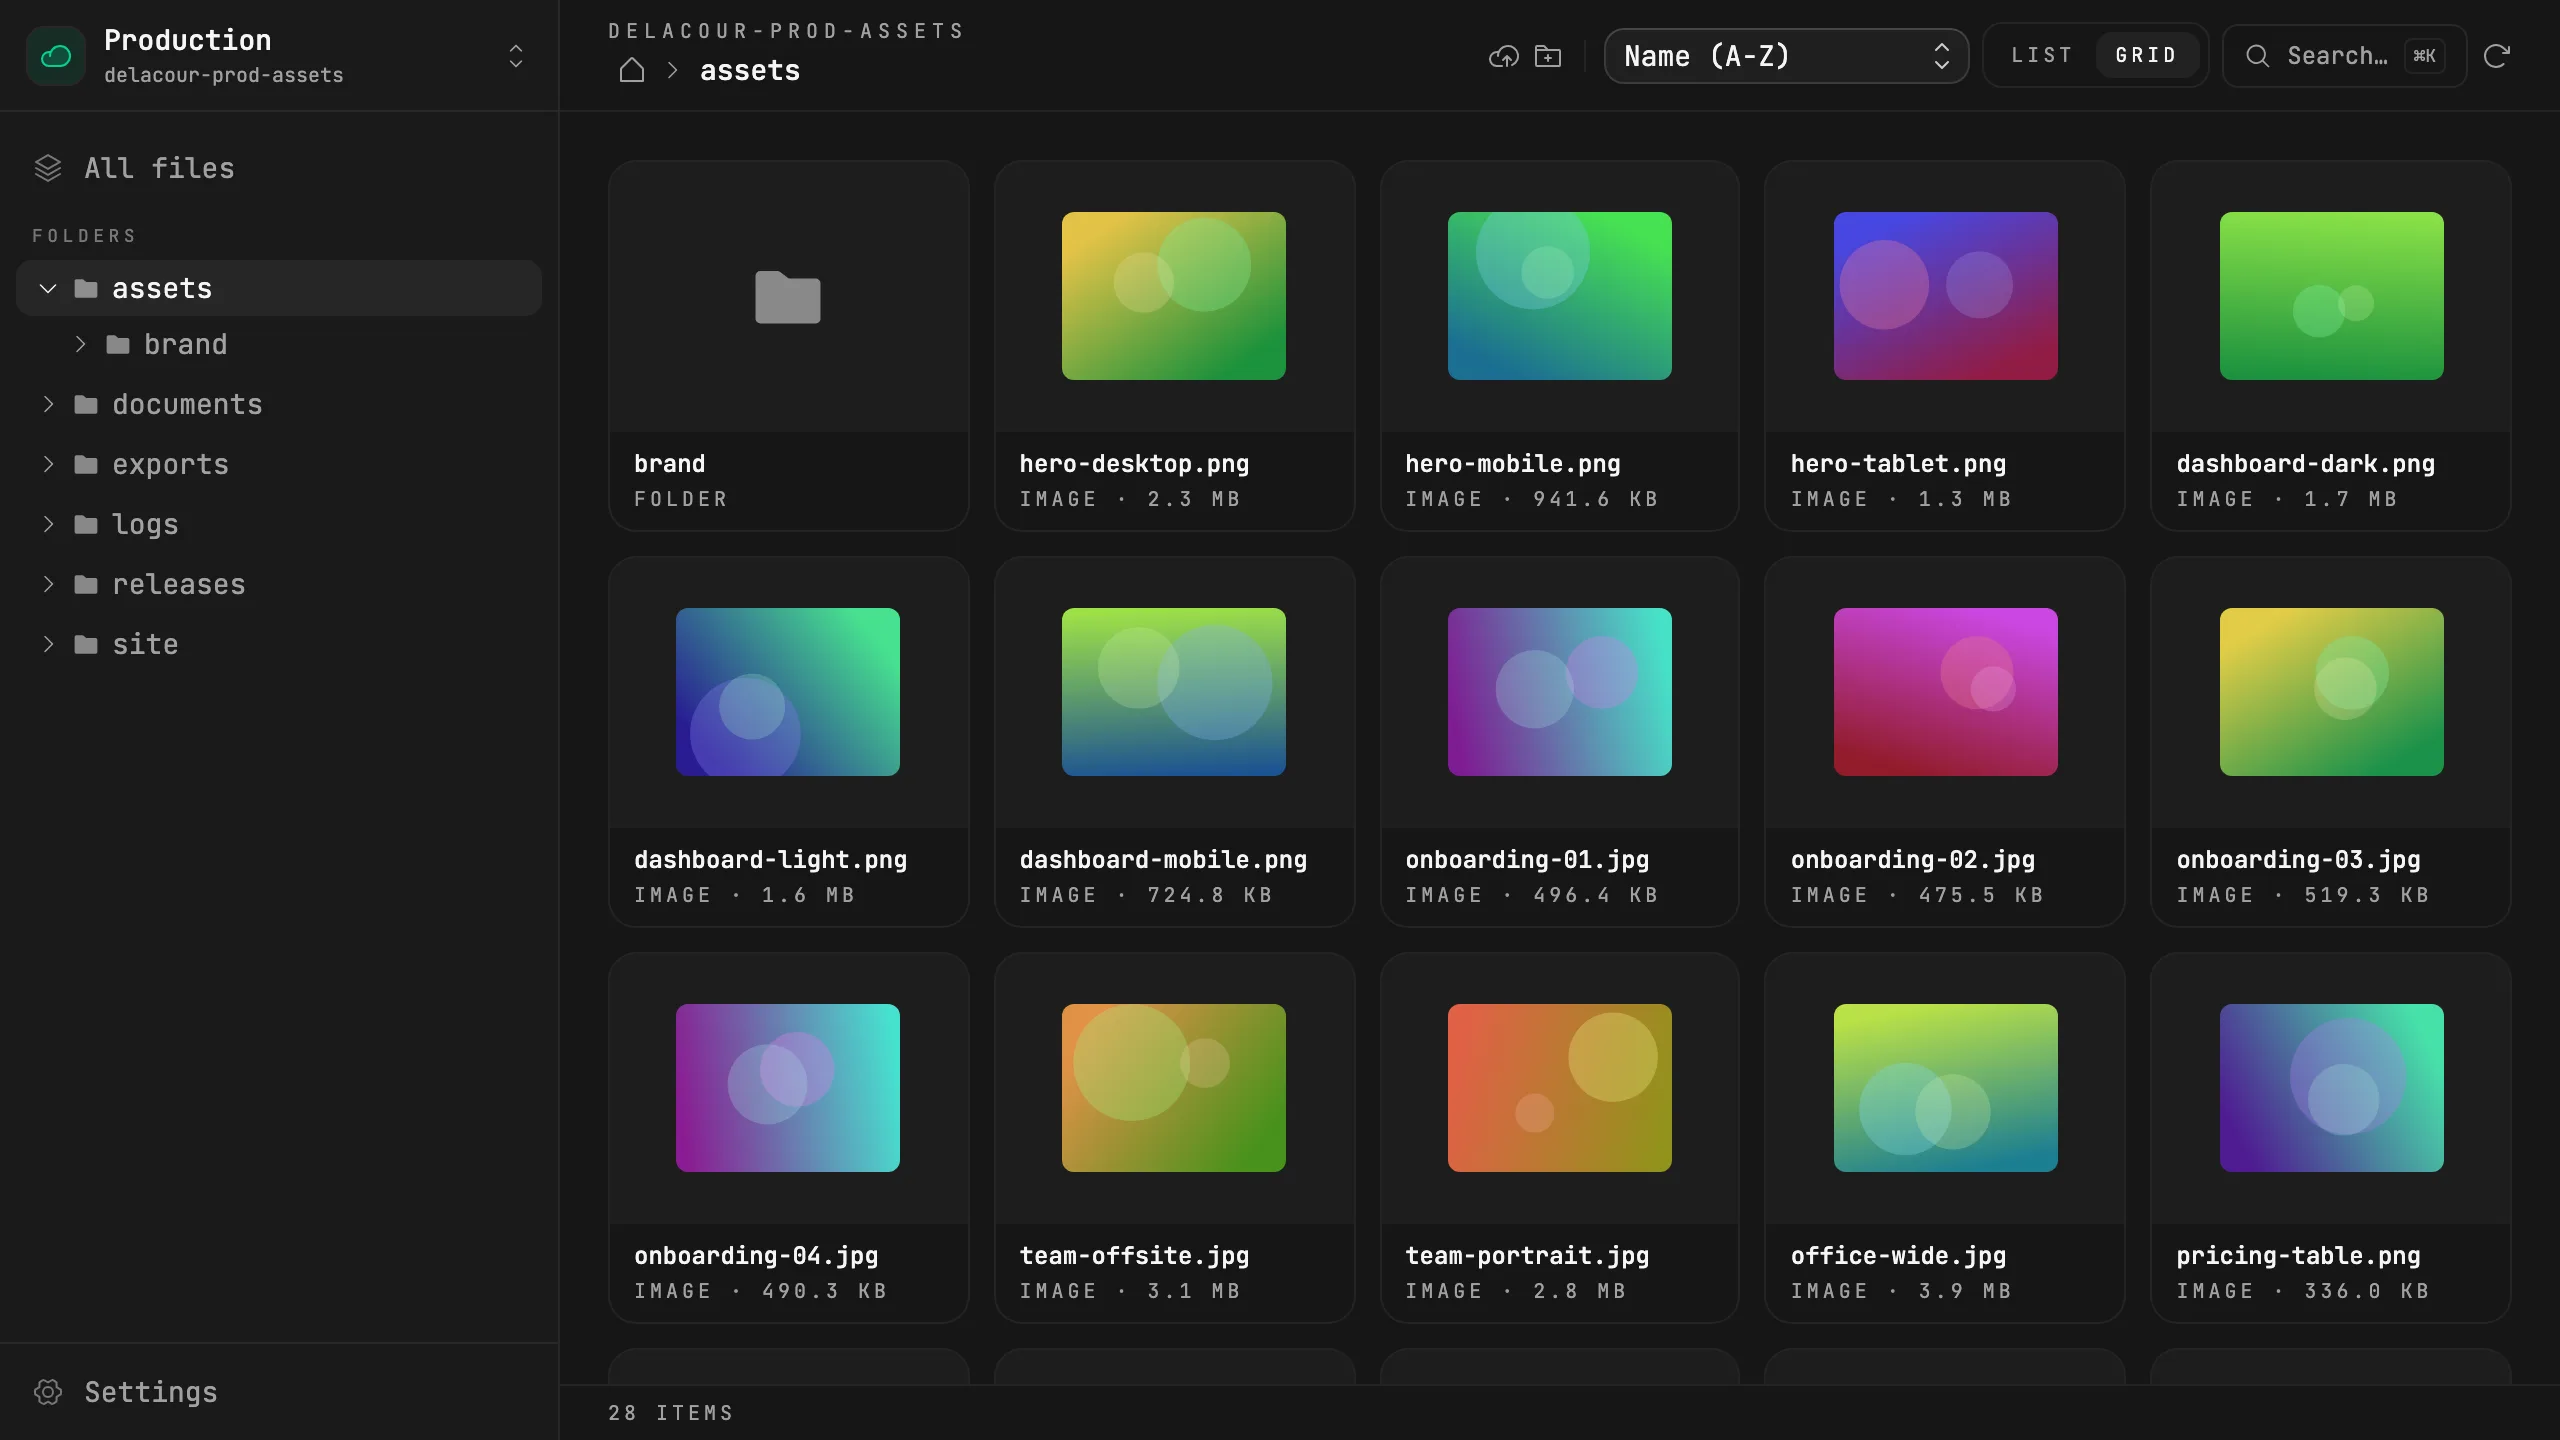
Task: Click the delacour-prod-assets bucket name
Action: 224,76
